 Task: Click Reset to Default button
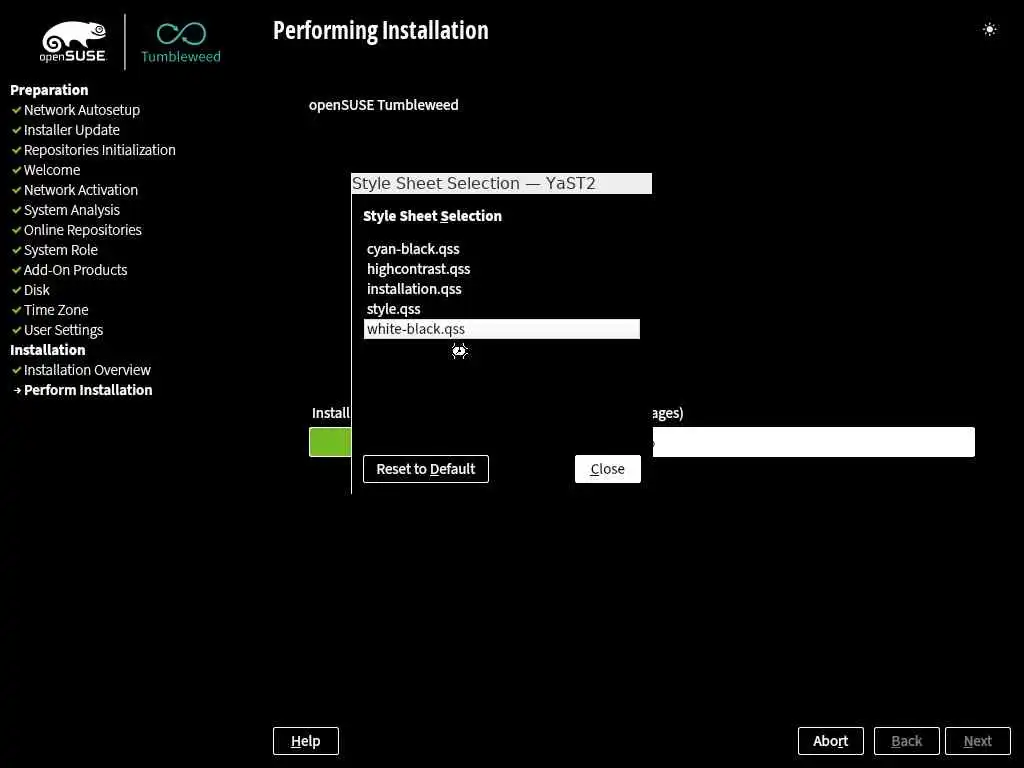[x=426, y=469]
